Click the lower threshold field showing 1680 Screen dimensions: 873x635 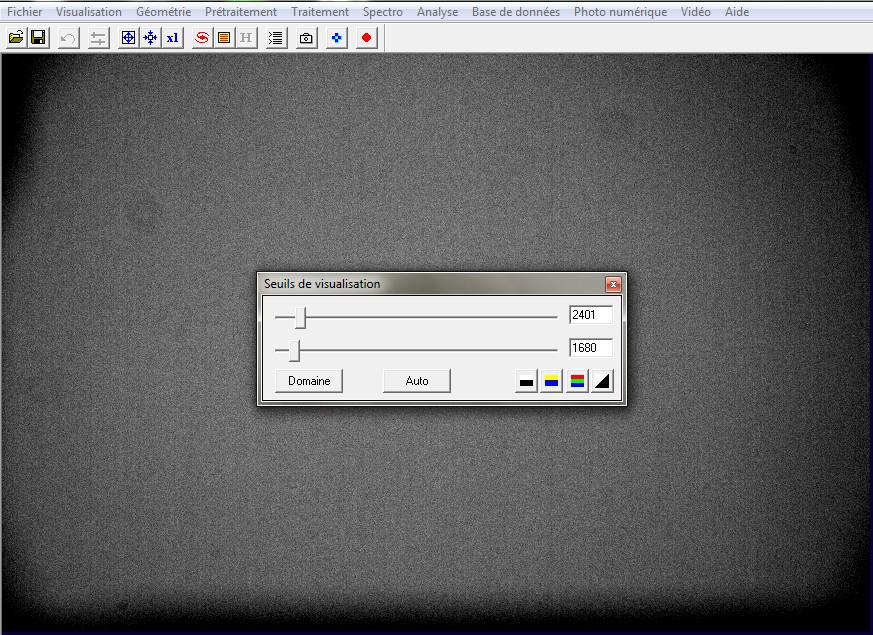coord(591,347)
